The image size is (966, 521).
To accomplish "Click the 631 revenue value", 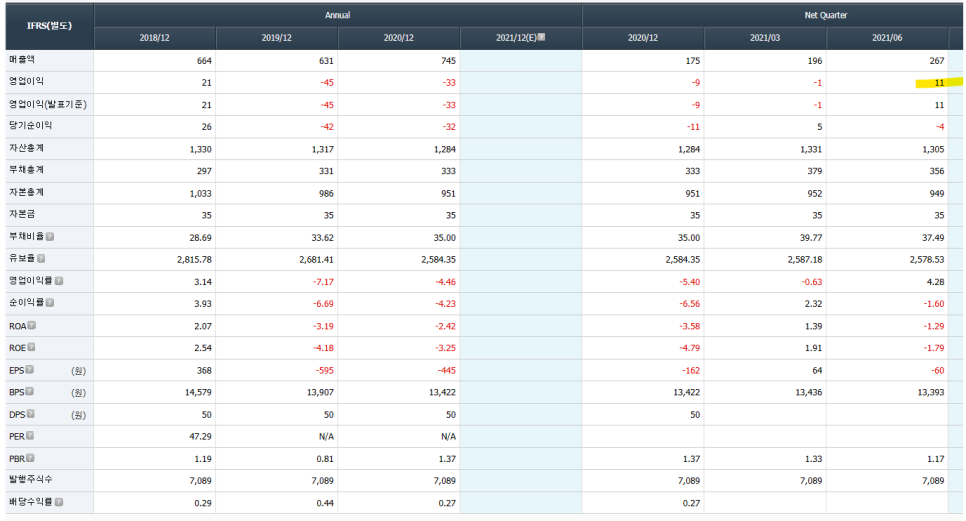I will point(326,60).
